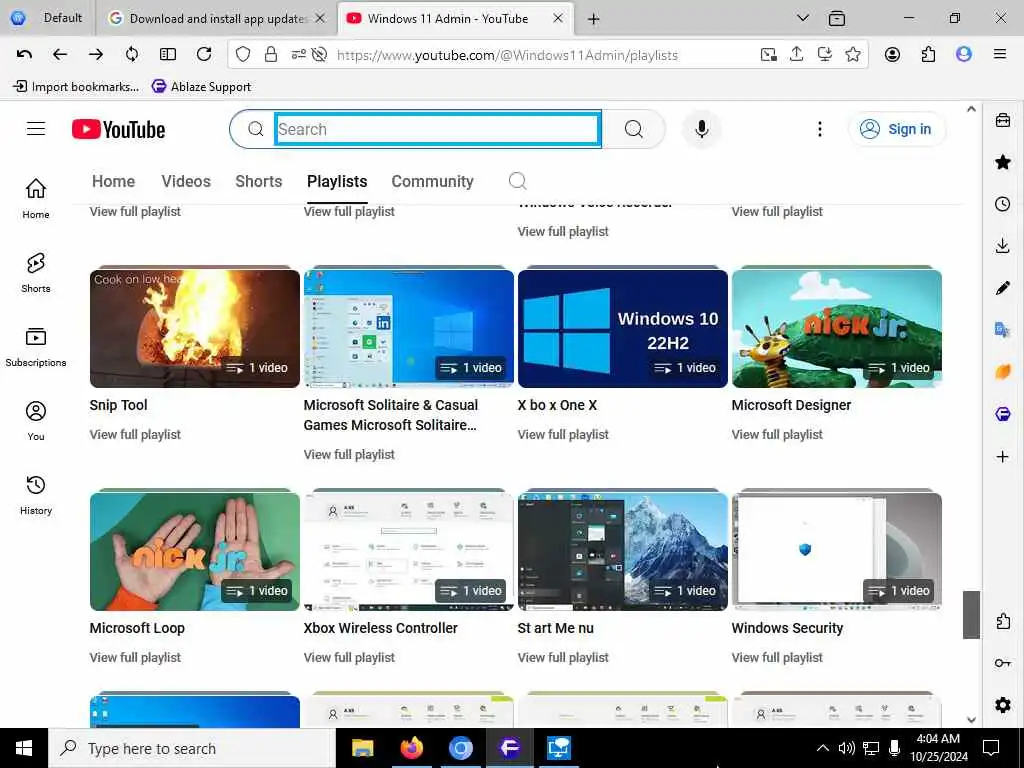
Task: Expand the tab list dropdown arrow
Action: (803, 18)
